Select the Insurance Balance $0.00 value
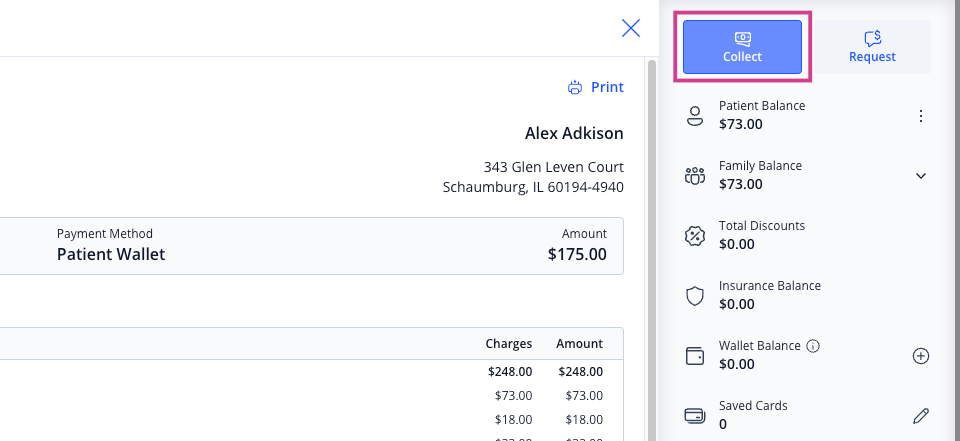Screen dimensions: 960x441 (737, 304)
